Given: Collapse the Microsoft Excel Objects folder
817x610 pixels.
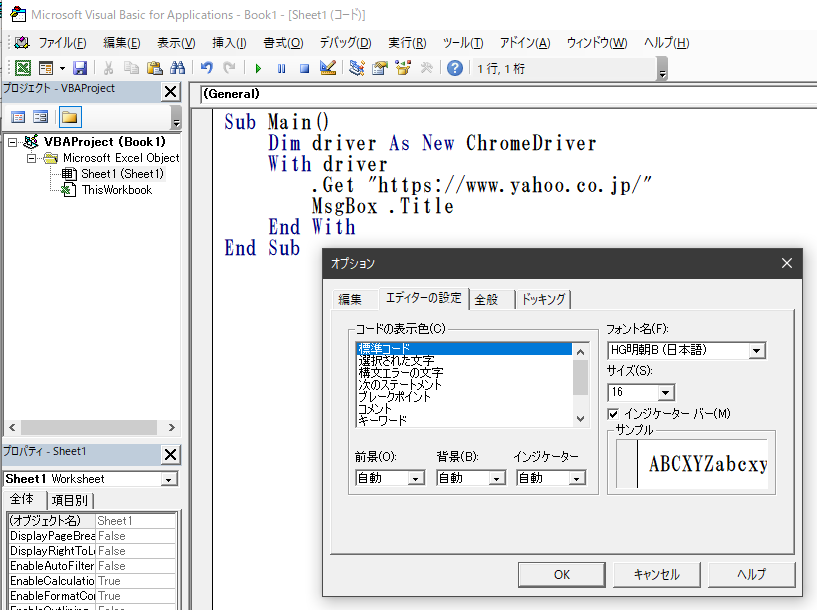Looking at the screenshot, I should pos(31,158).
